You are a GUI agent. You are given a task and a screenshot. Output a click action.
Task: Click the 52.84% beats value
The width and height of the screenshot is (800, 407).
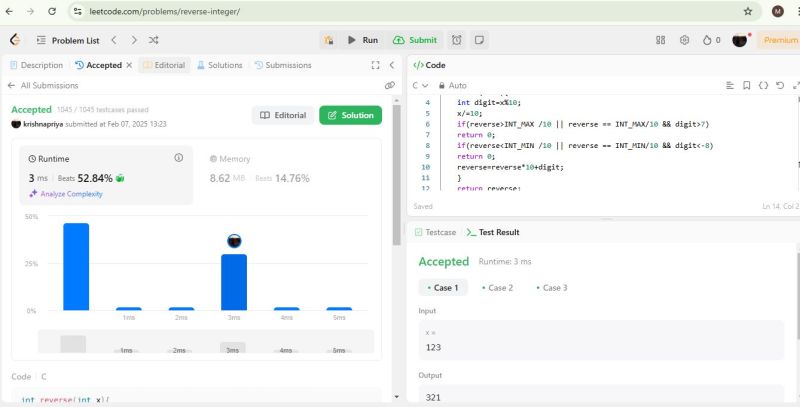[x=95, y=178]
